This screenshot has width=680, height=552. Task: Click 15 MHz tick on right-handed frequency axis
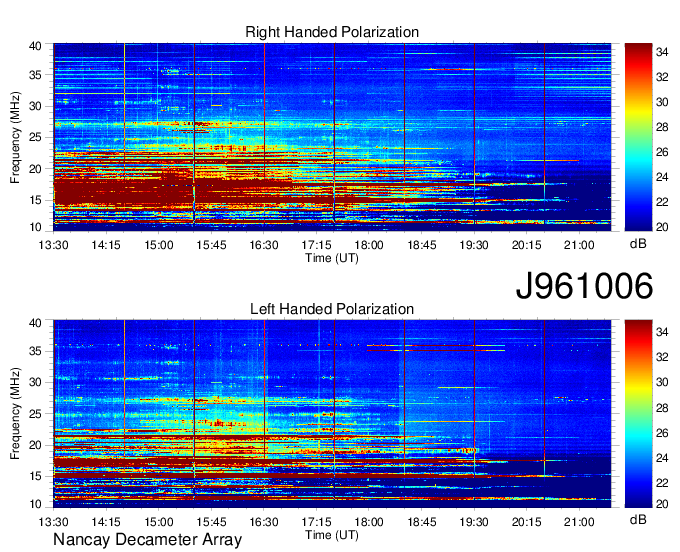tap(35, 200)
